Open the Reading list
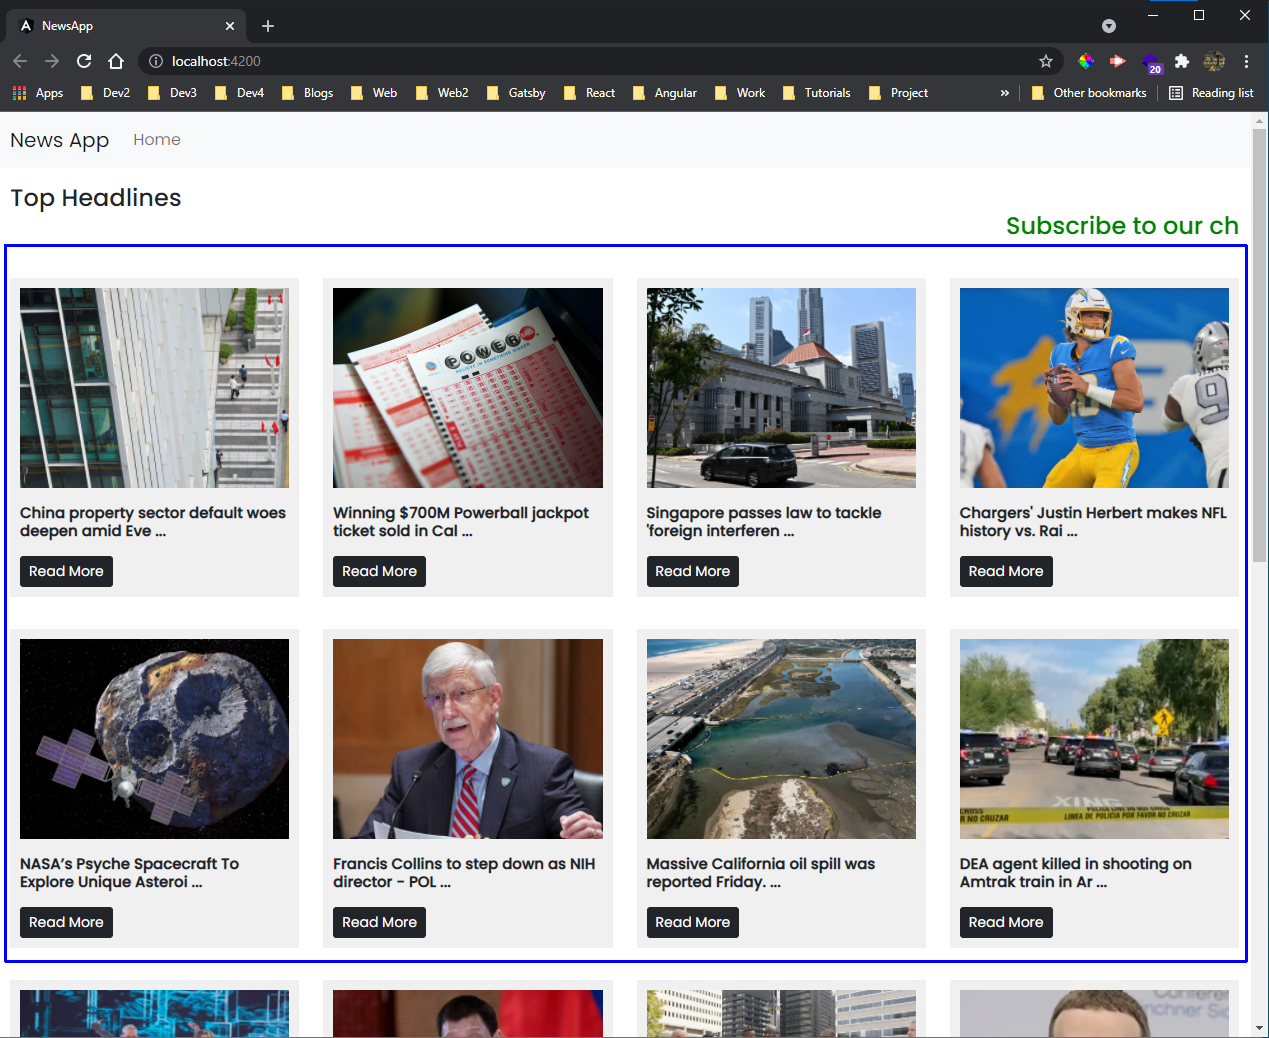 pyautogui.click(x=1211, y=93)
